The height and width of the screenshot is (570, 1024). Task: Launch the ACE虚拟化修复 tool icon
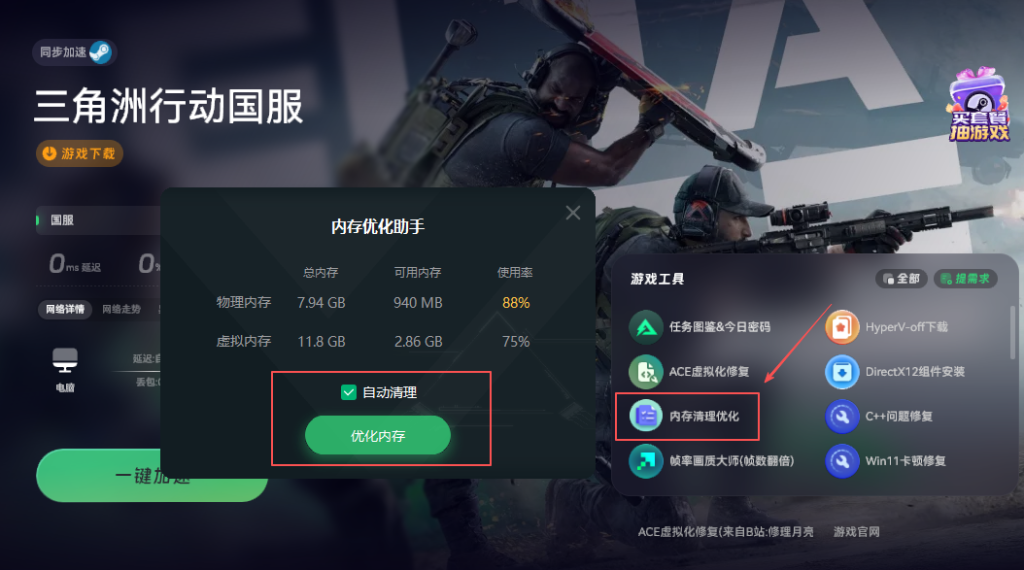[646, 372]
